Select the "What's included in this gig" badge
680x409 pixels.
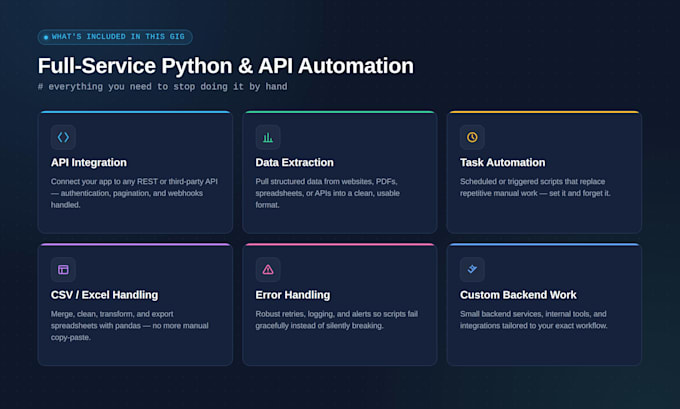click(x=115, y=37)
